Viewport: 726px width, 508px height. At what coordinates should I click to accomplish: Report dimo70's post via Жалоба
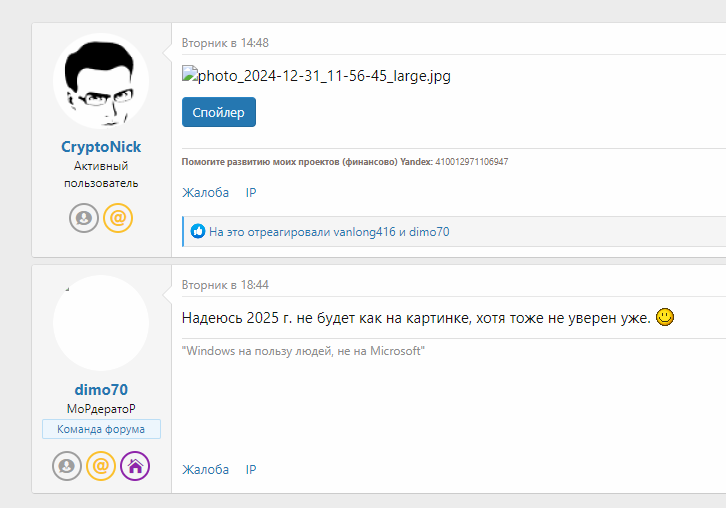click(x=205, y=469)
